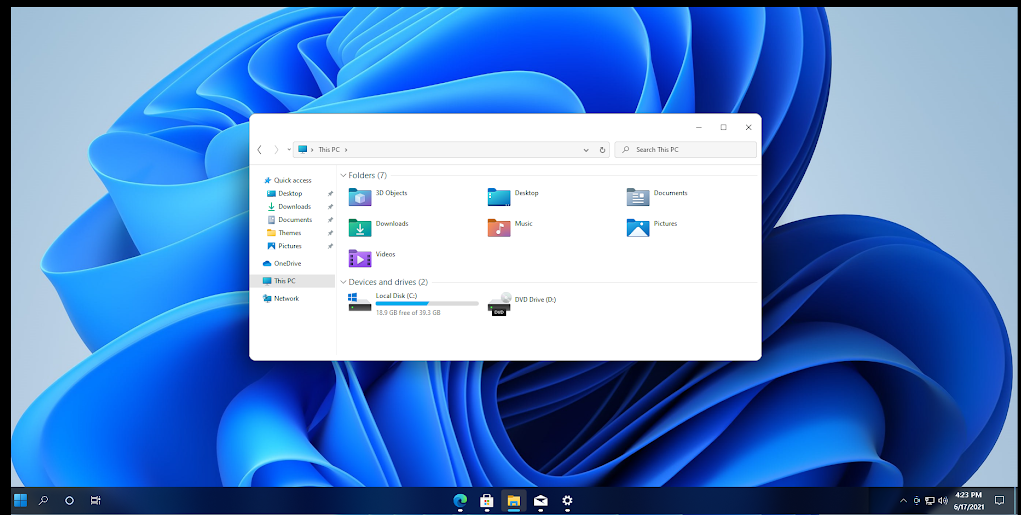Click the clock and date on taskbar

coord(968,501)
